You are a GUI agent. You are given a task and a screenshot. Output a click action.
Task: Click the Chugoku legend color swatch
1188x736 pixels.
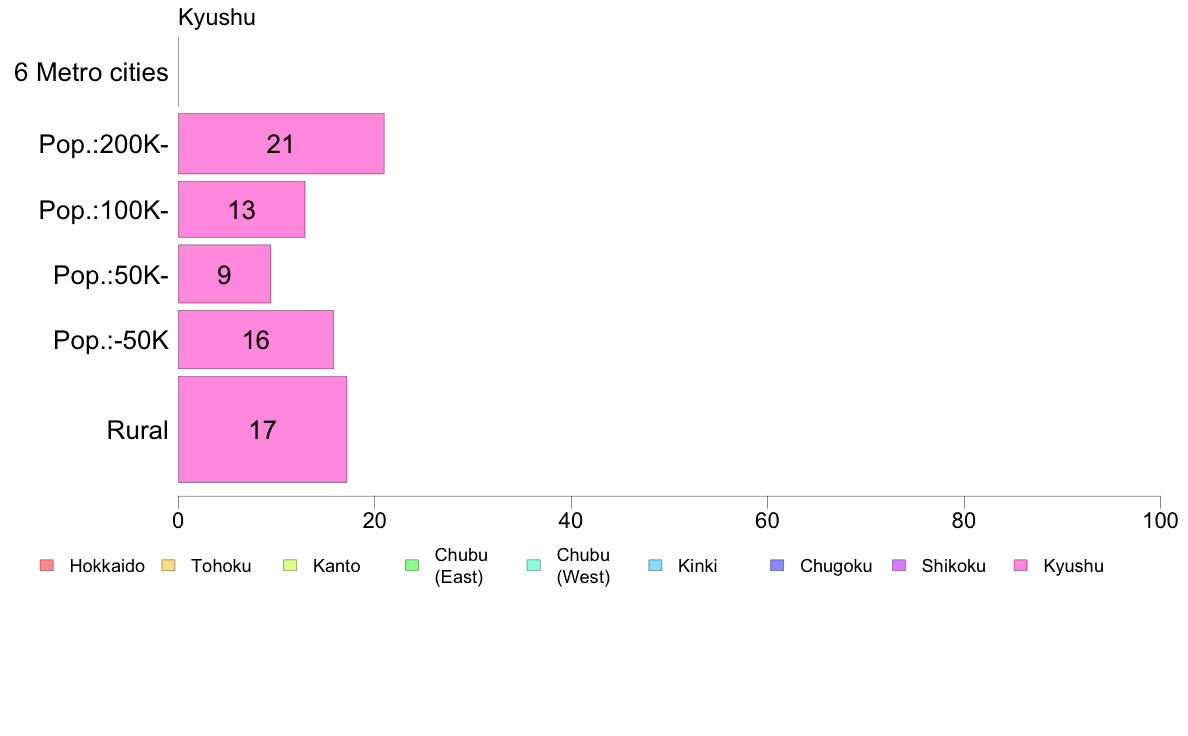tap(777, 565)
